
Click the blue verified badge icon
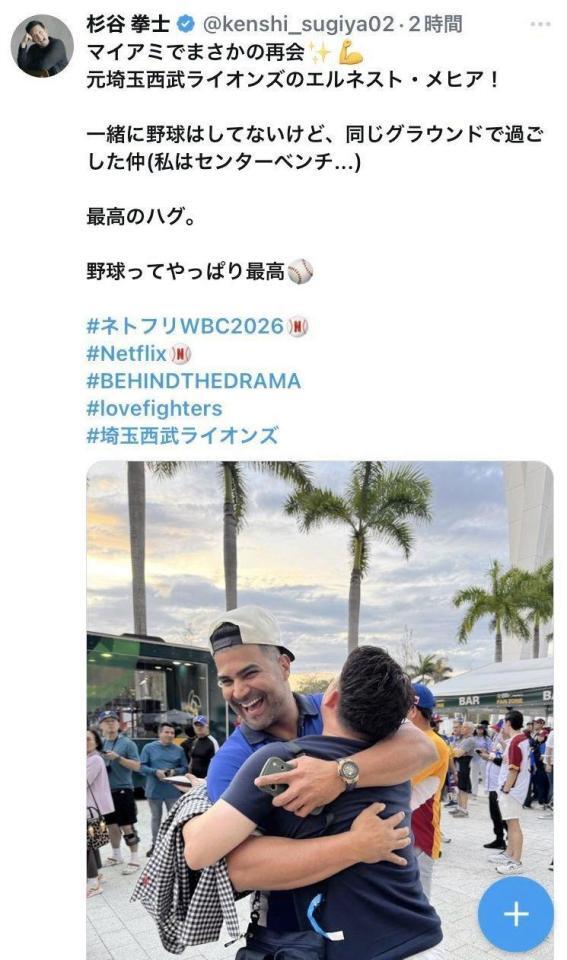(186, 24)
